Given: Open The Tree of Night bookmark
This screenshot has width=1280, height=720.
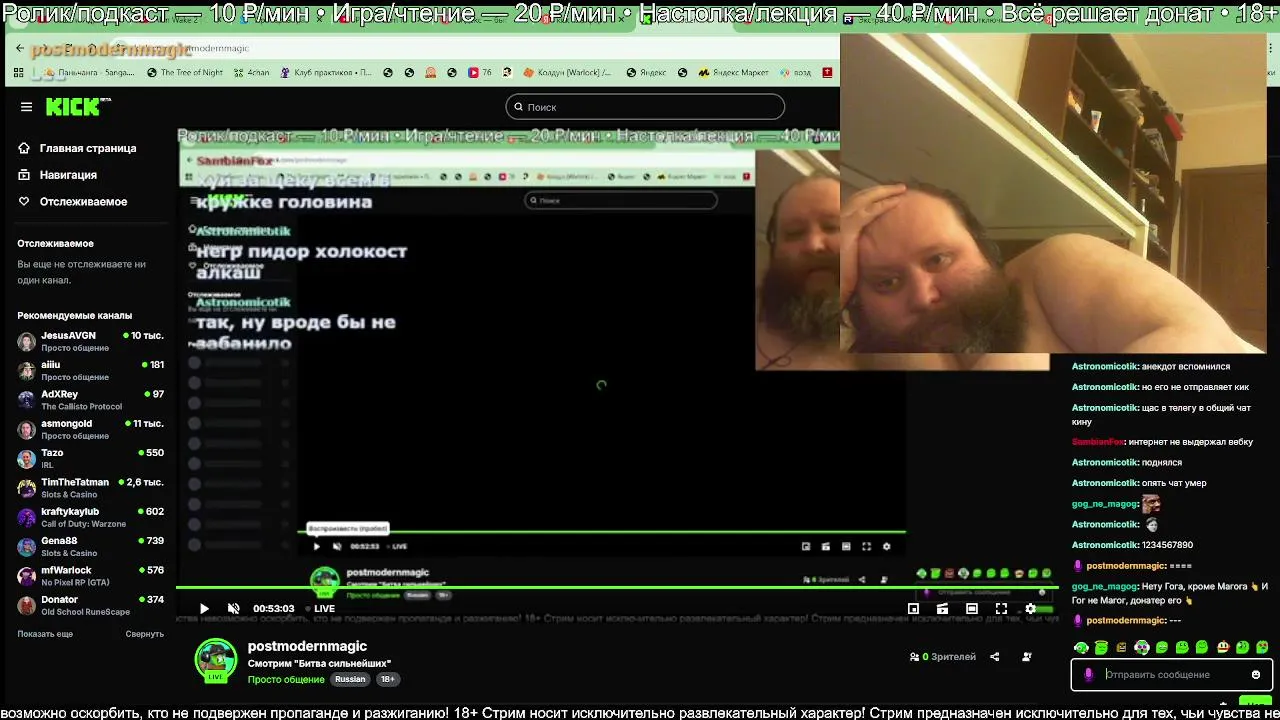Looking at the screenshot, I should click(x=184, y=73).
